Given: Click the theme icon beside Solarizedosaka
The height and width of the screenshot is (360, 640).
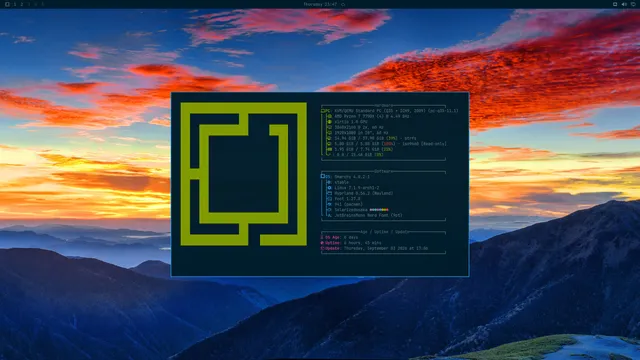Looking at the screenshot, I should click(330, 210).
